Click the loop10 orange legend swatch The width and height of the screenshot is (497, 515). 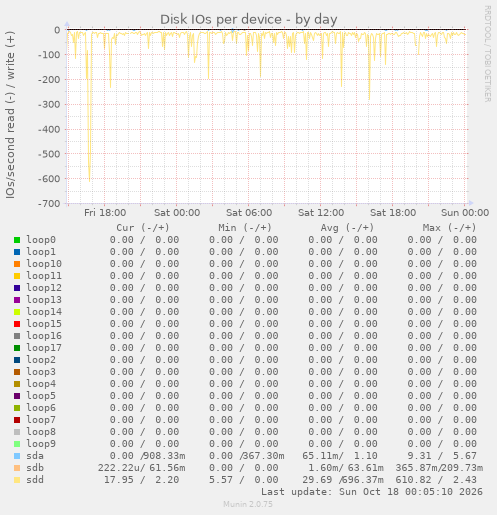(17, 264)
